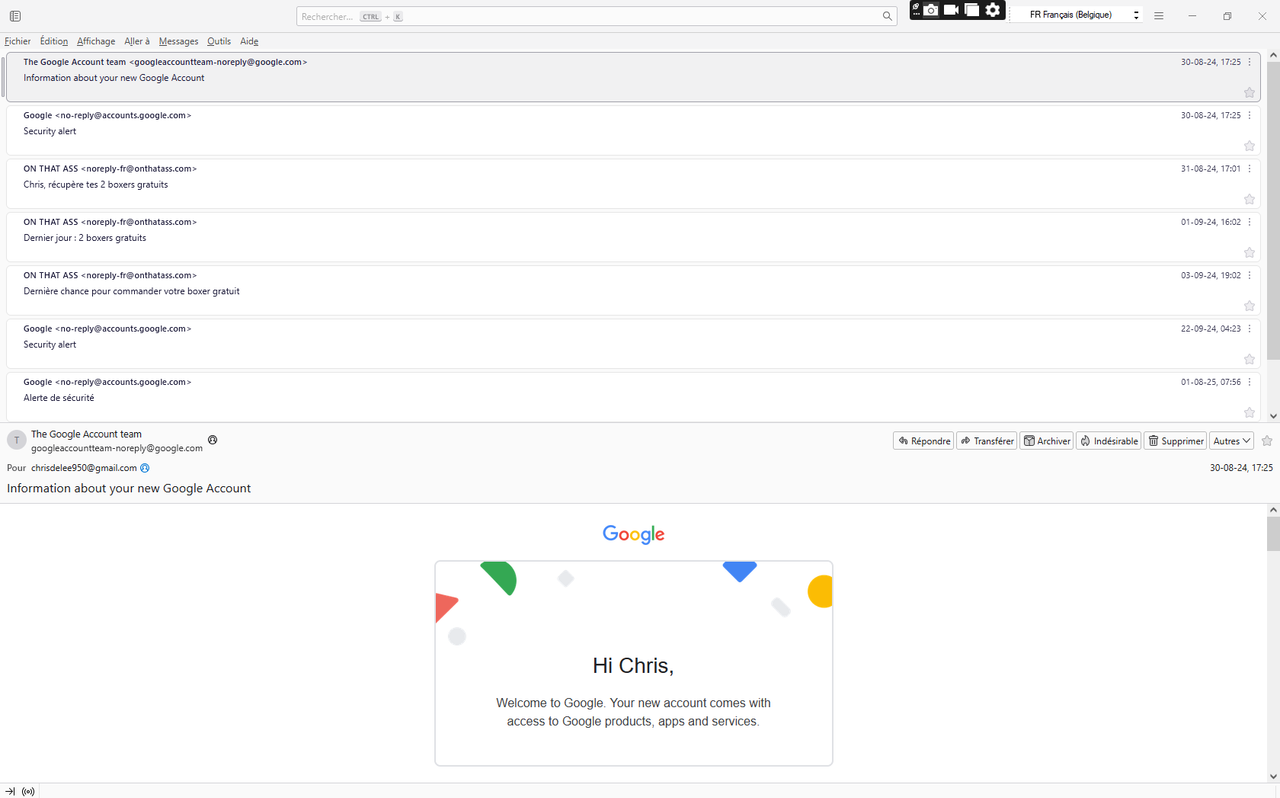This screenshot has width=1280, height=798.
Task: Click the Transférer button
Action: tap(986, 441)
